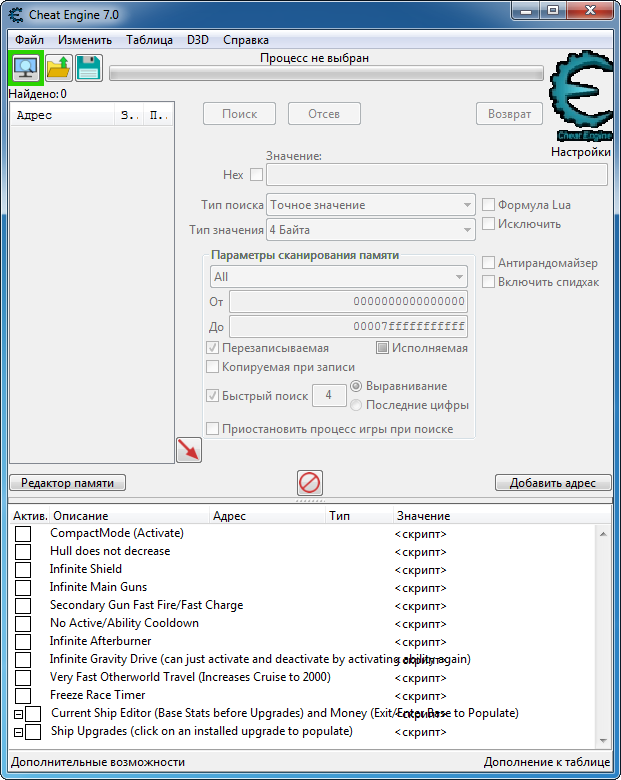
Task: Open Тип поиска dropdown Точное значение
Action: pyautogui.click(x=371, y=204)
